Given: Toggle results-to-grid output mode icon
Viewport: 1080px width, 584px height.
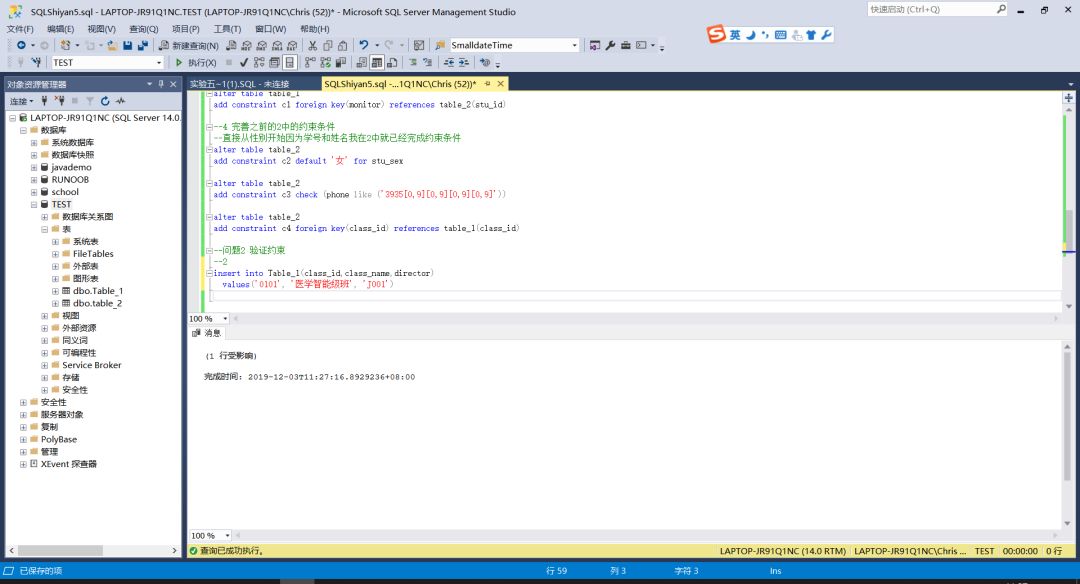Looking at the screenshot, I should 377,63.
